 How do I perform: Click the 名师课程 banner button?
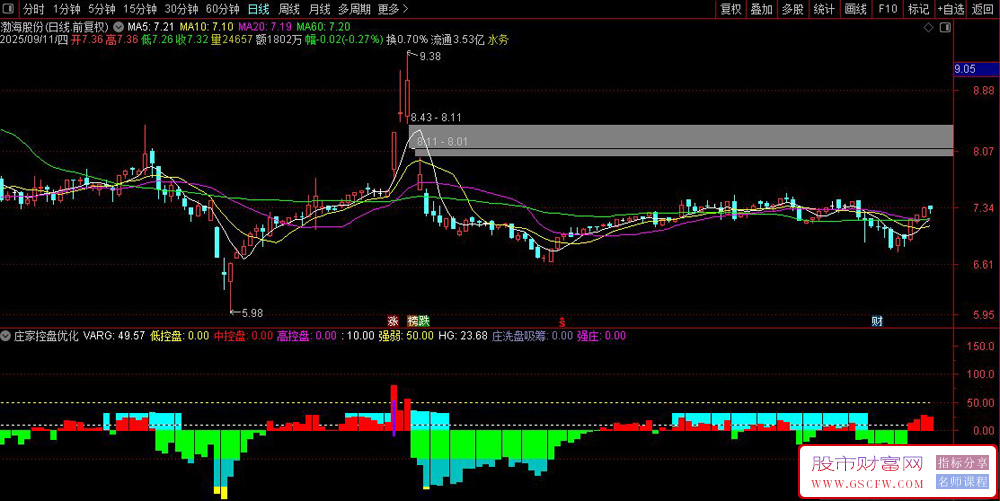962,482
